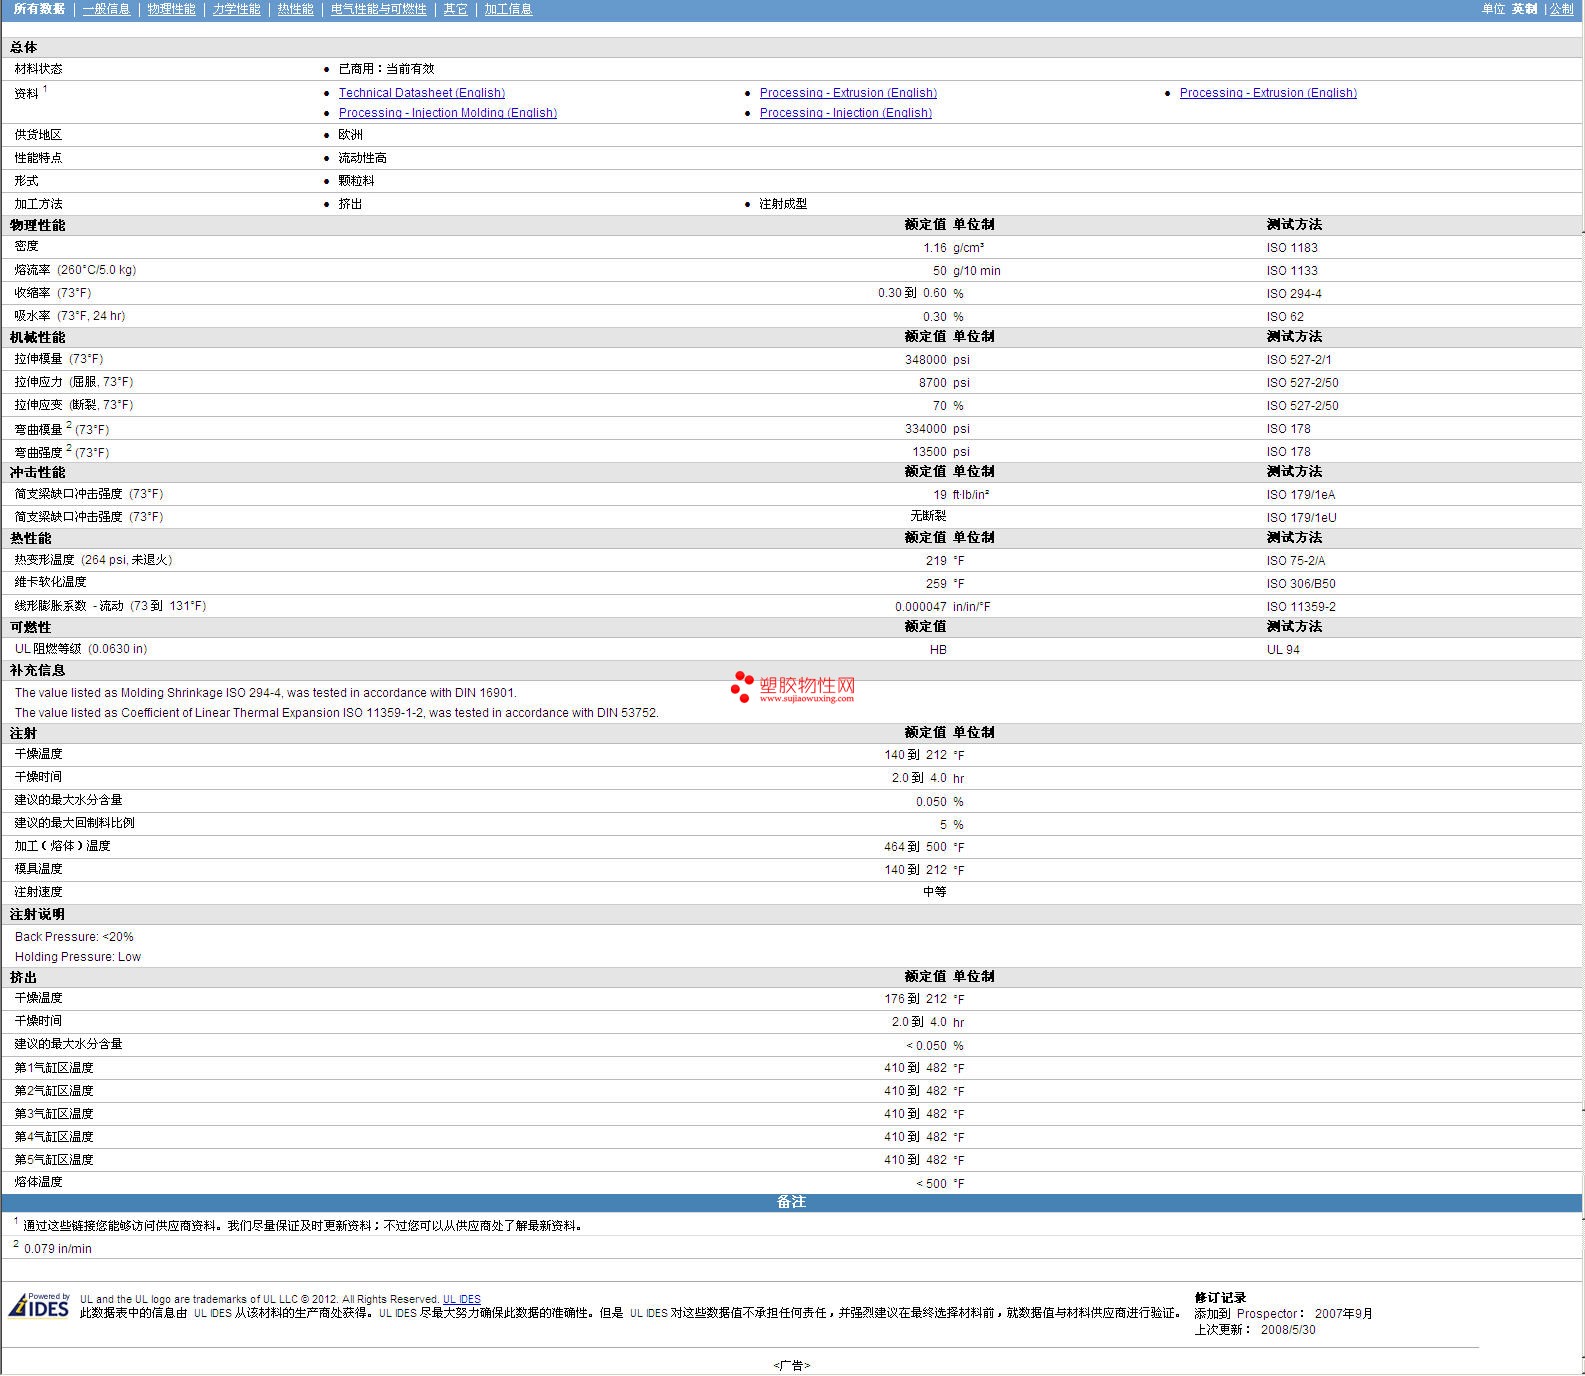Click the 第5气缸区温度 row label
Image resolution: width=1585 pixels, height=1376 pixels.
(x=54, y=1160)
